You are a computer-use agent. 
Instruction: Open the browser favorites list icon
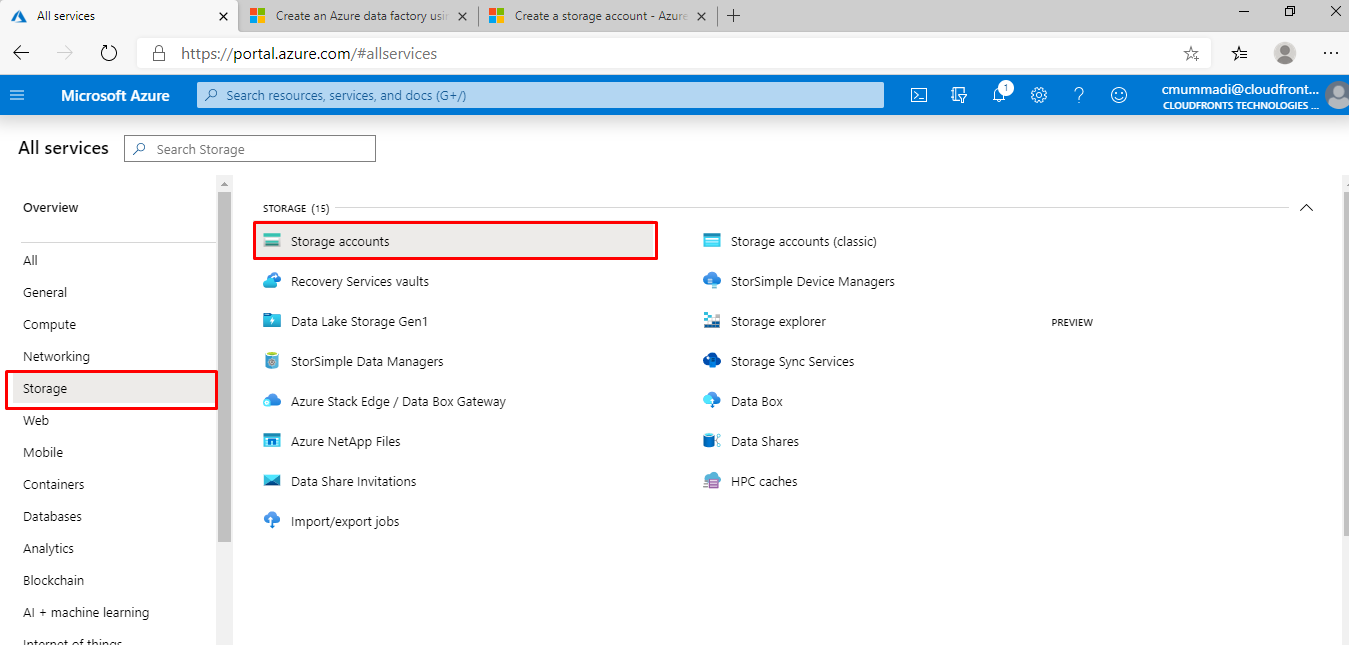1240,53
